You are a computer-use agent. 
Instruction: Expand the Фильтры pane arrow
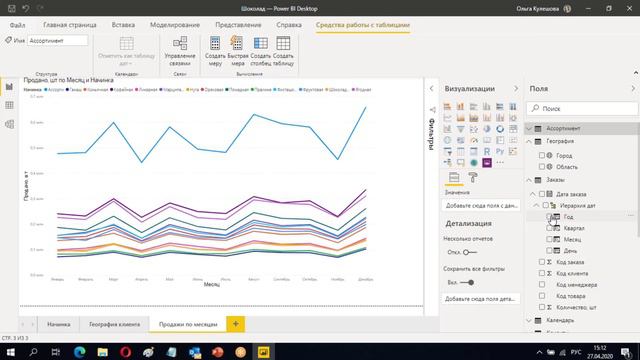(x=431, y=89)
